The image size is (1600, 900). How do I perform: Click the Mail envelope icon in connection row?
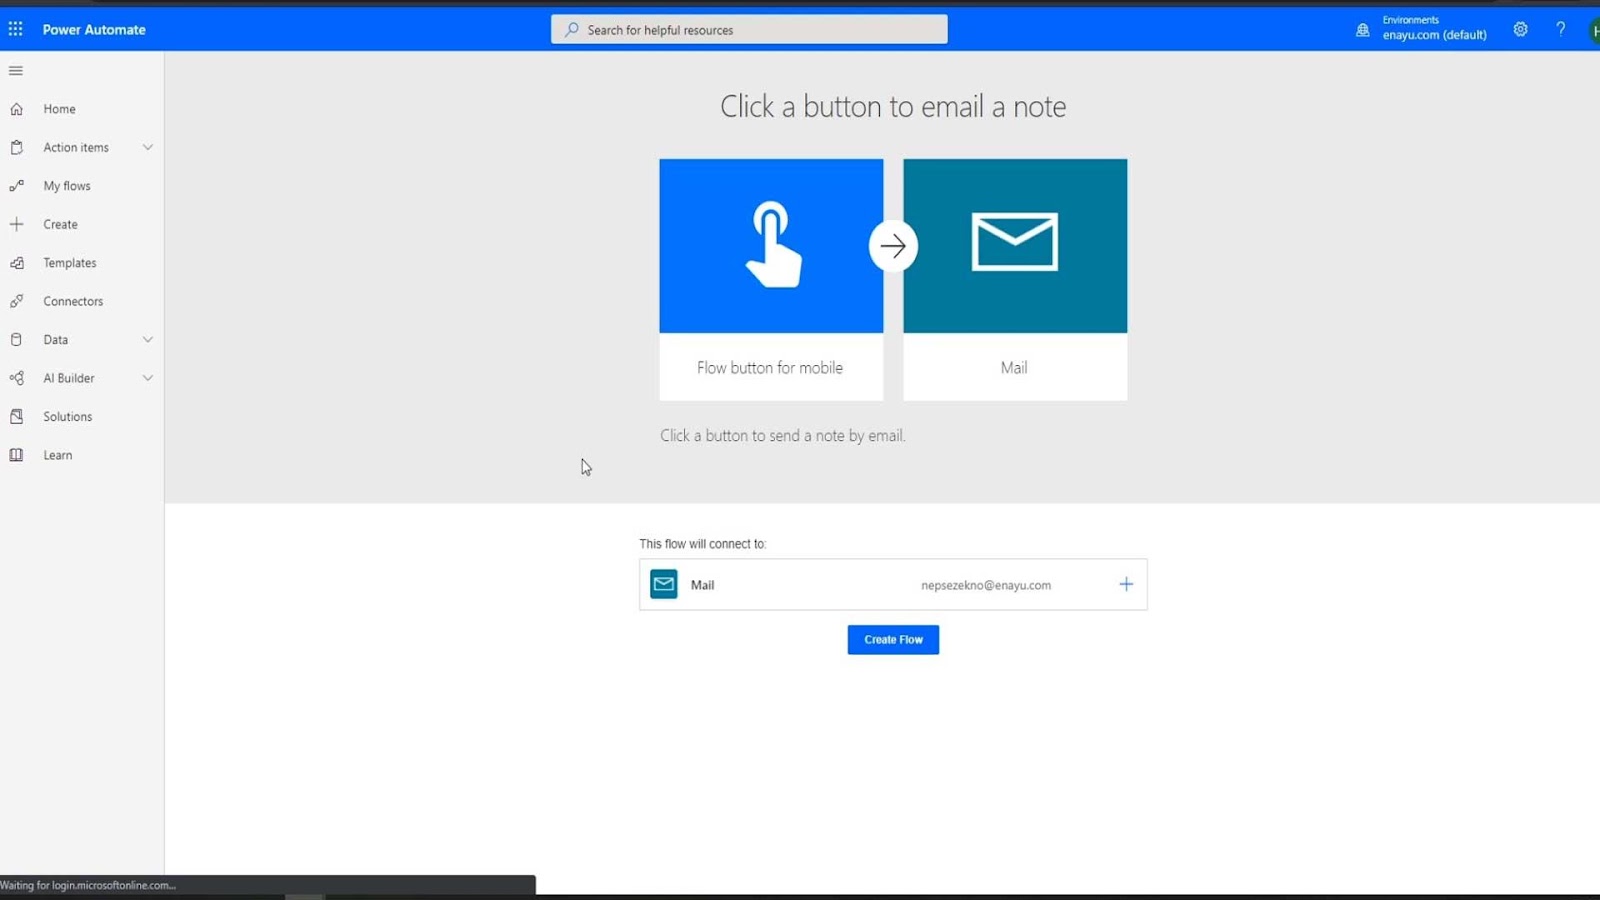pos(663,584)
